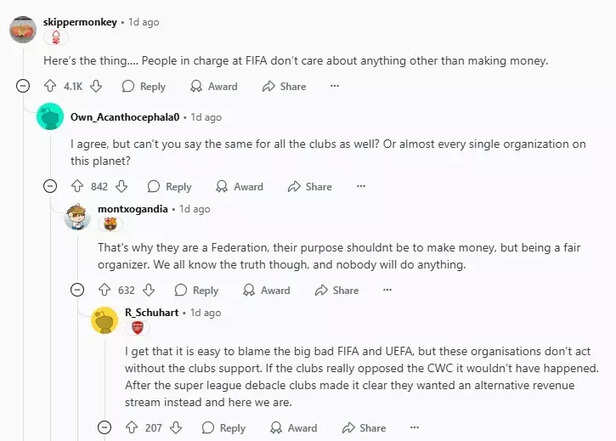This screenshot has height=441, width=616.
Task: Downvote R_Schuhart's comment with 207 votes
Action: click(175, 428)
